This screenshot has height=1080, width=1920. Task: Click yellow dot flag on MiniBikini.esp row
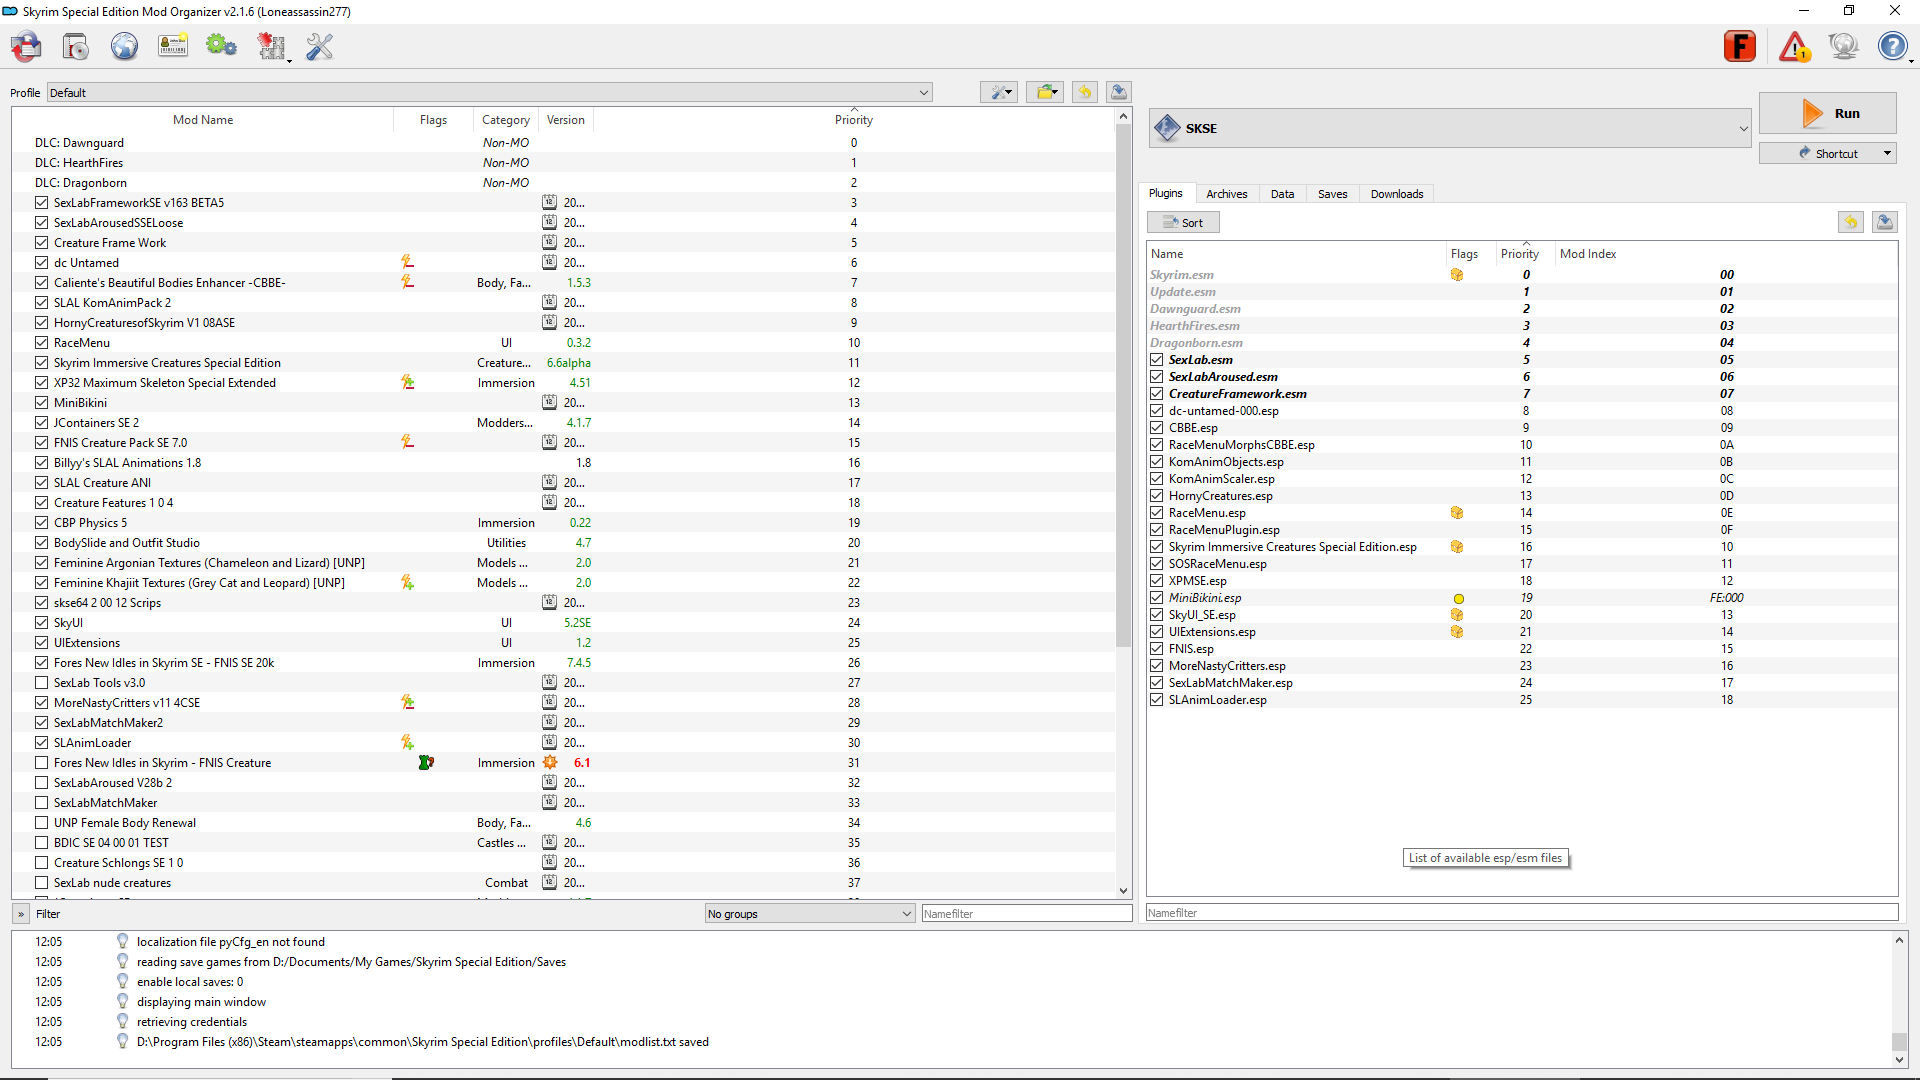tap(1458, 598)
